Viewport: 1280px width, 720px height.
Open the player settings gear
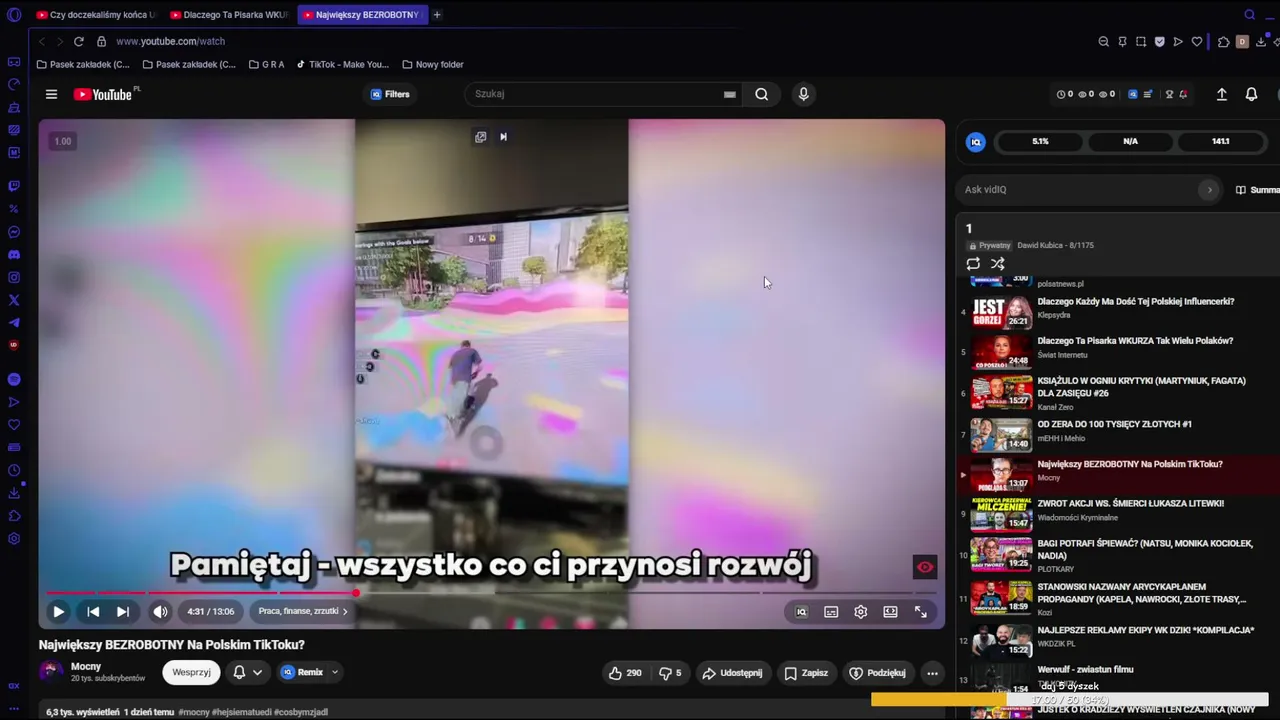point(861,612)
